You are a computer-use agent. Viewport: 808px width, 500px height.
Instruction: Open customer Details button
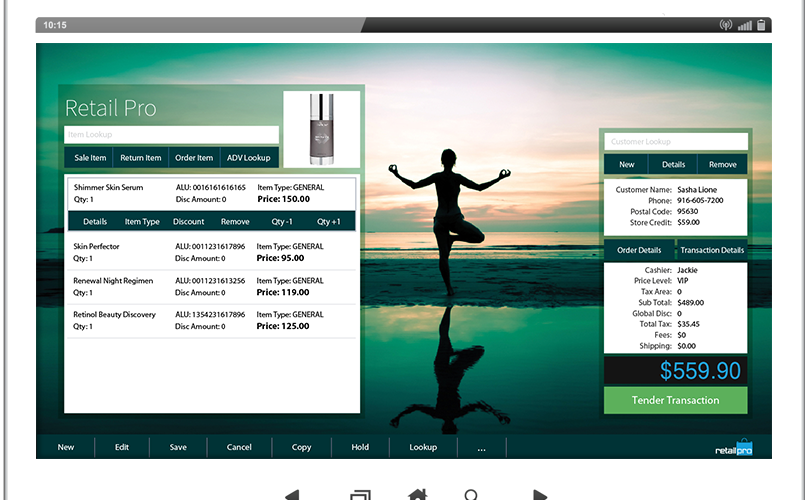(x=674, y=164)
